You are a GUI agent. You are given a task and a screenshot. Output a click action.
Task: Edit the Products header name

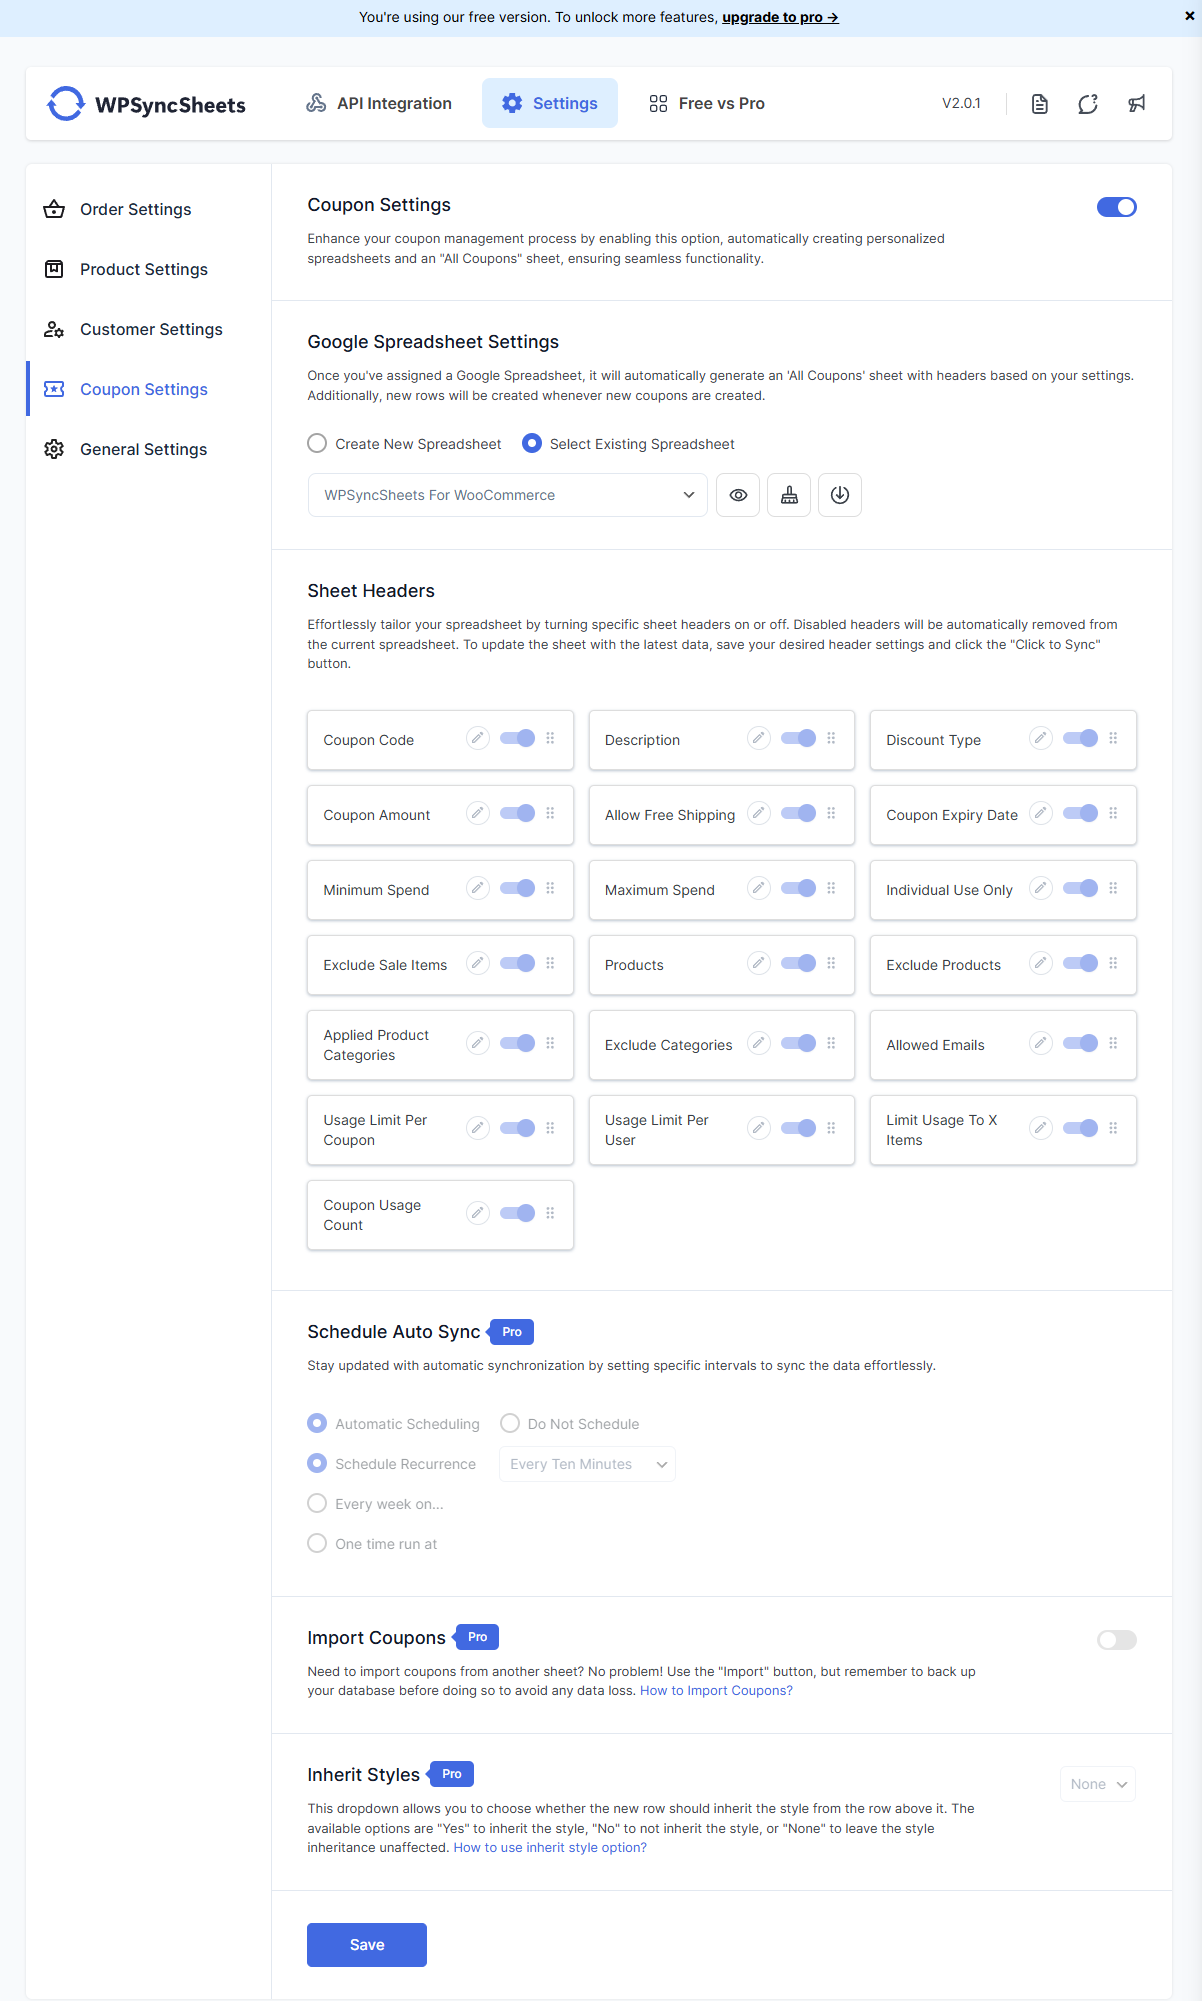[759, 963]
